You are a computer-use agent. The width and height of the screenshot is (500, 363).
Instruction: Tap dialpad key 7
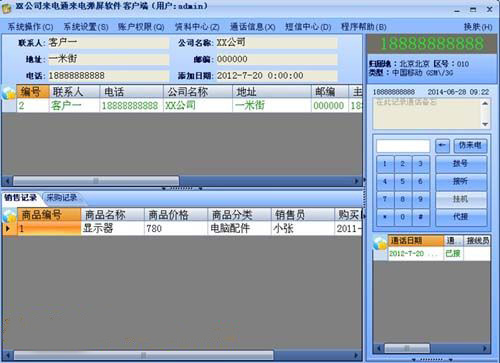pyautogui.click(x=385, y=199)
